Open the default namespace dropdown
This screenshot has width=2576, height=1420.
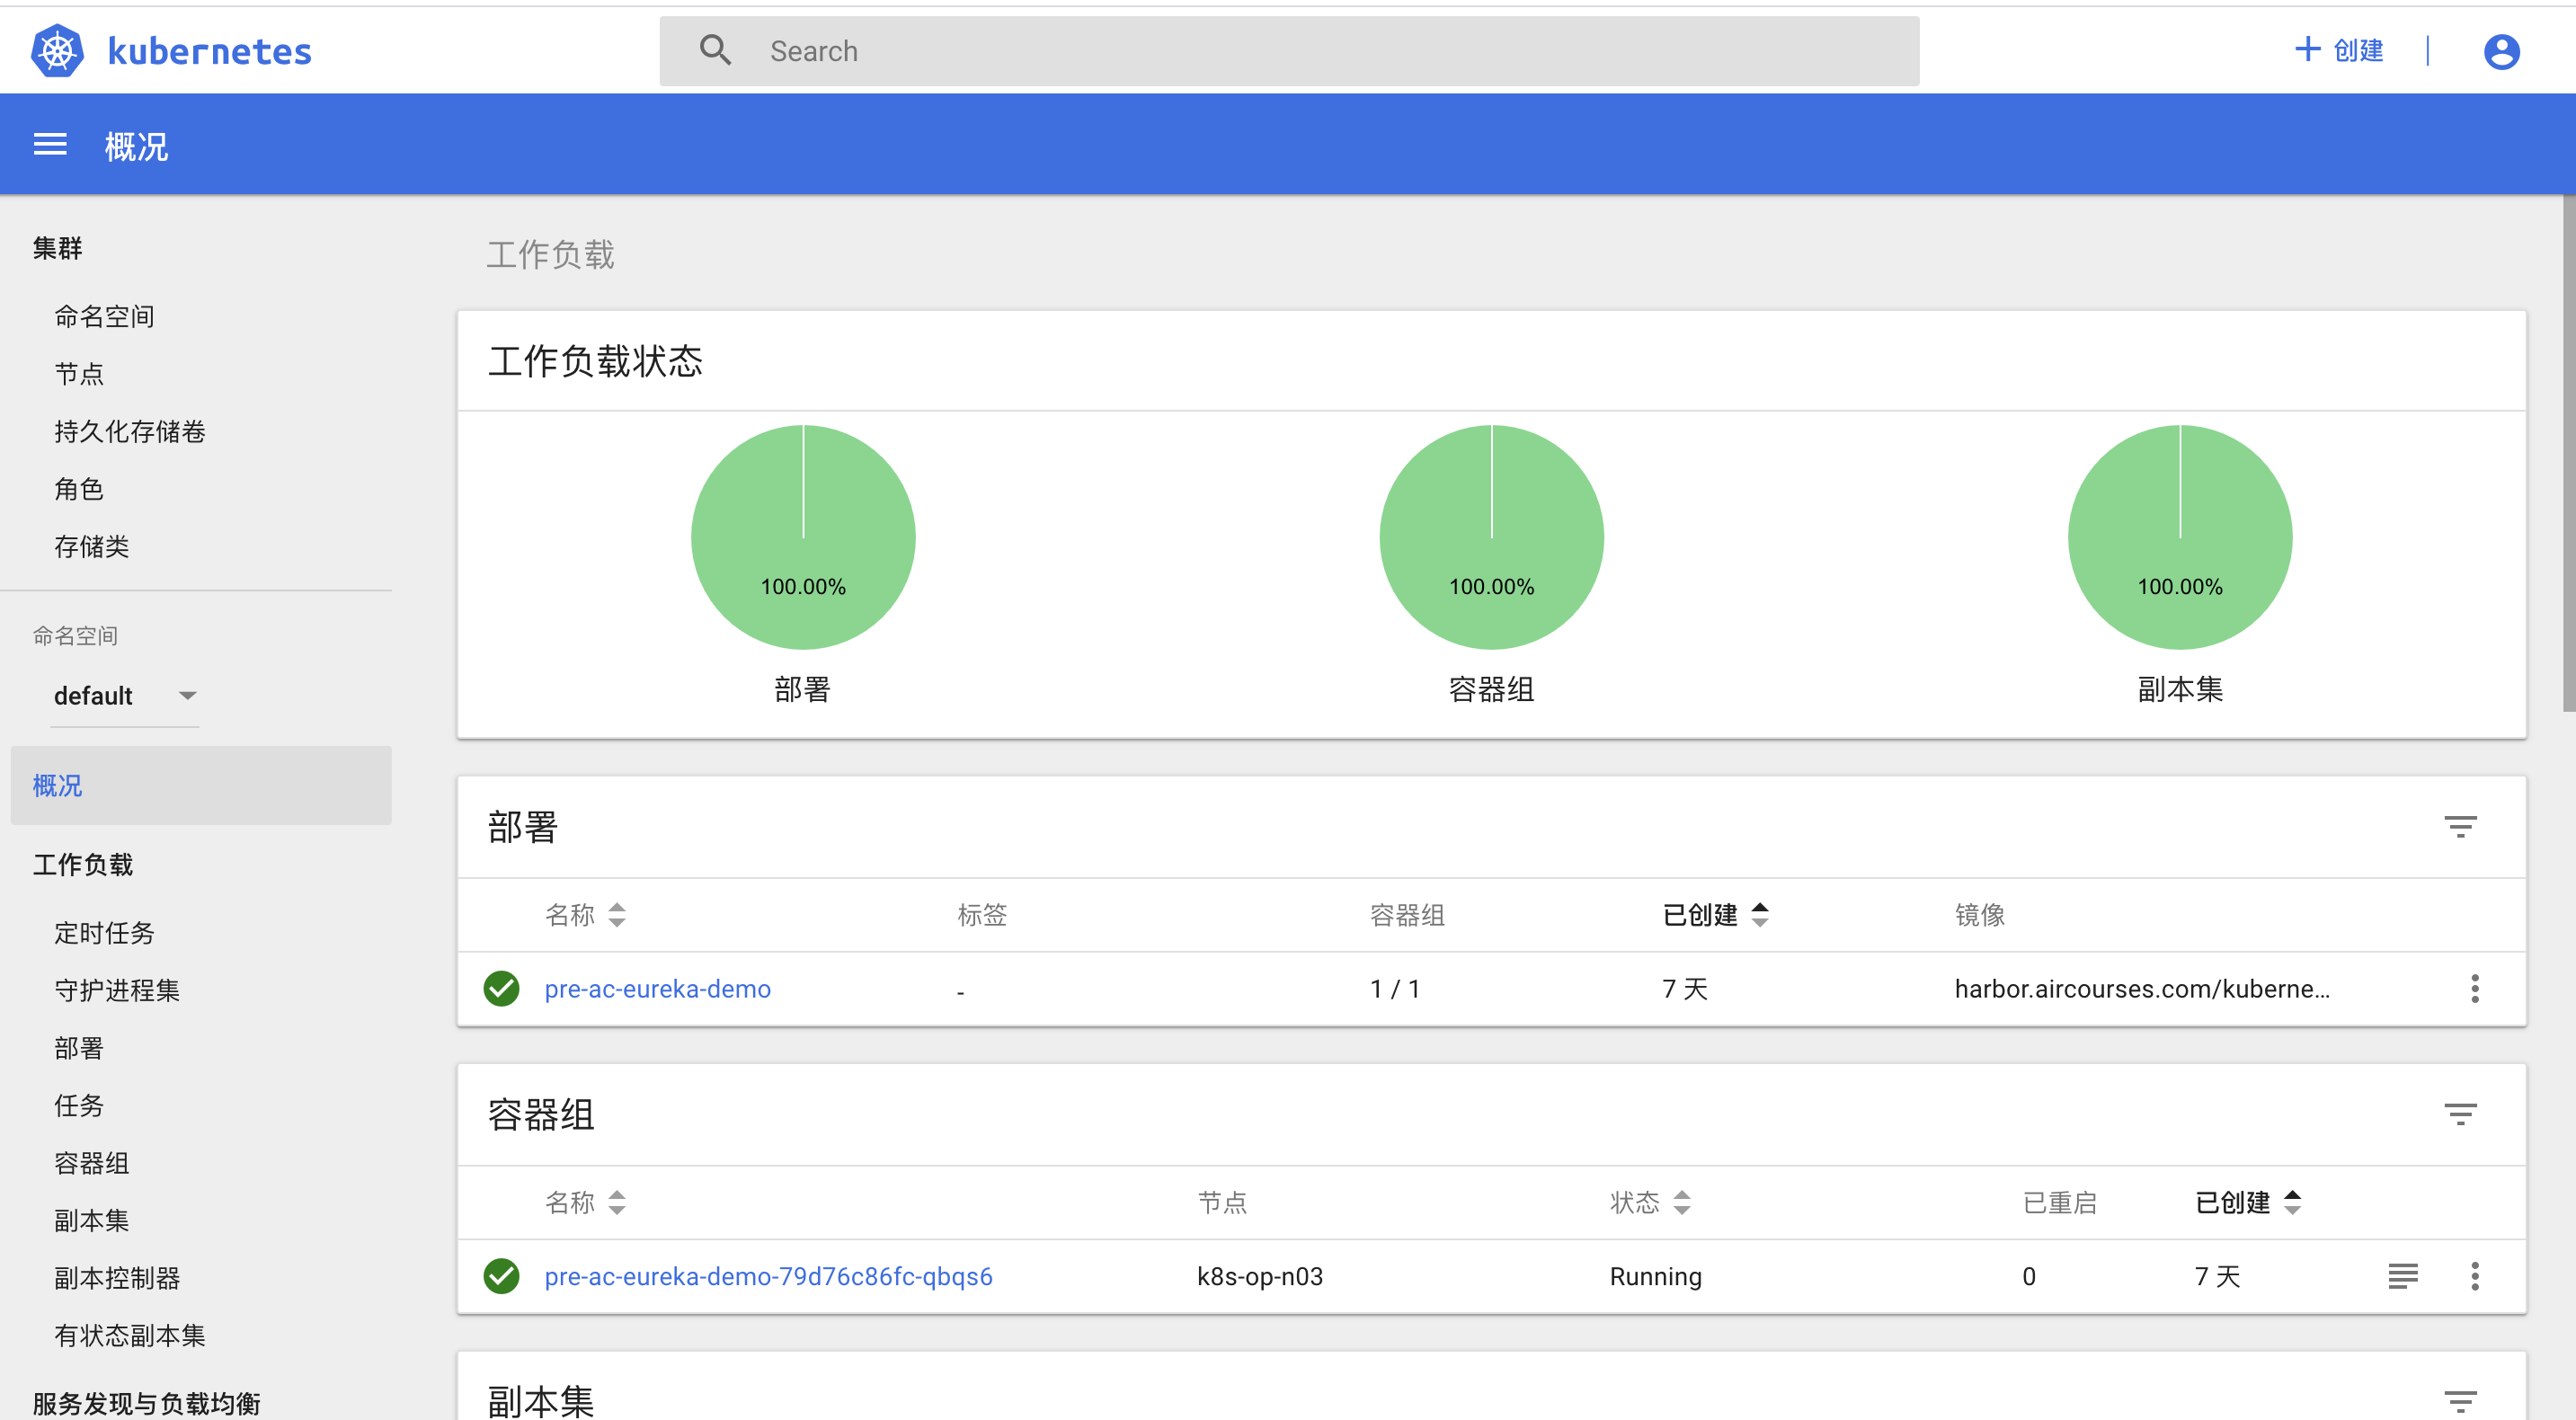coord(124,696)
